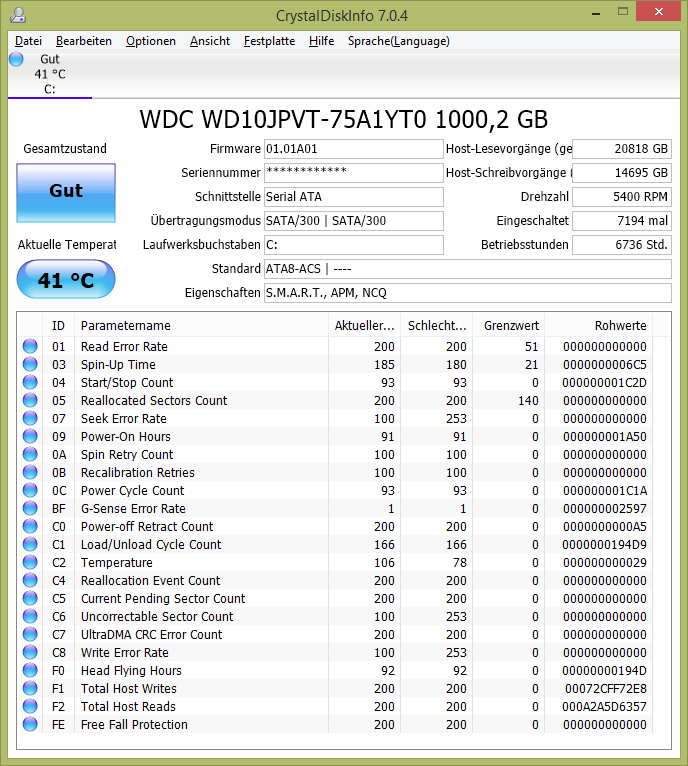Click status orb for UltraDMA CRC Error Count
688x766 pixels.
pos(30,634)
